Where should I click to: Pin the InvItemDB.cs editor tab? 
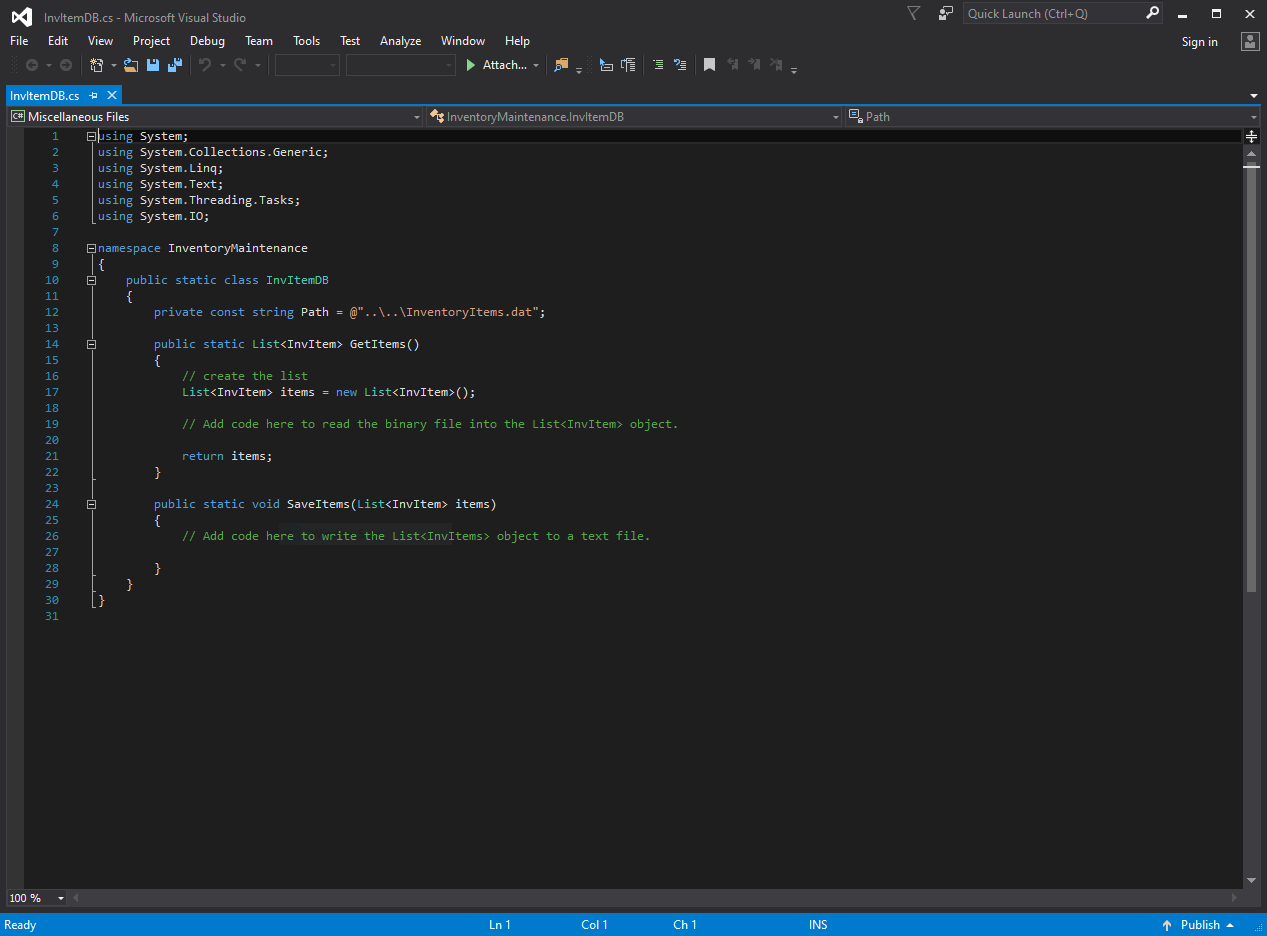click(92, 95)
